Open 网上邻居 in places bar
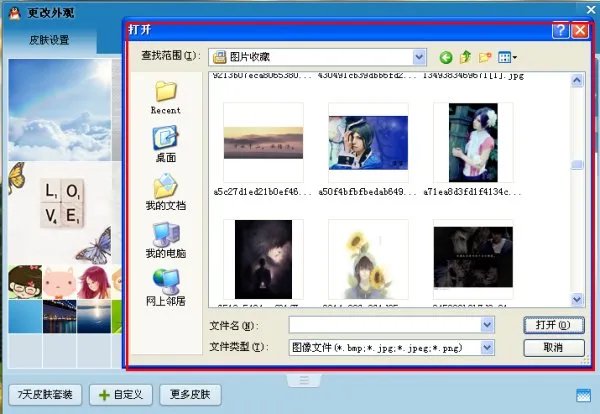The width and height of the screenshot is (600, 414). pyautogui.click(x=166, y=288)
